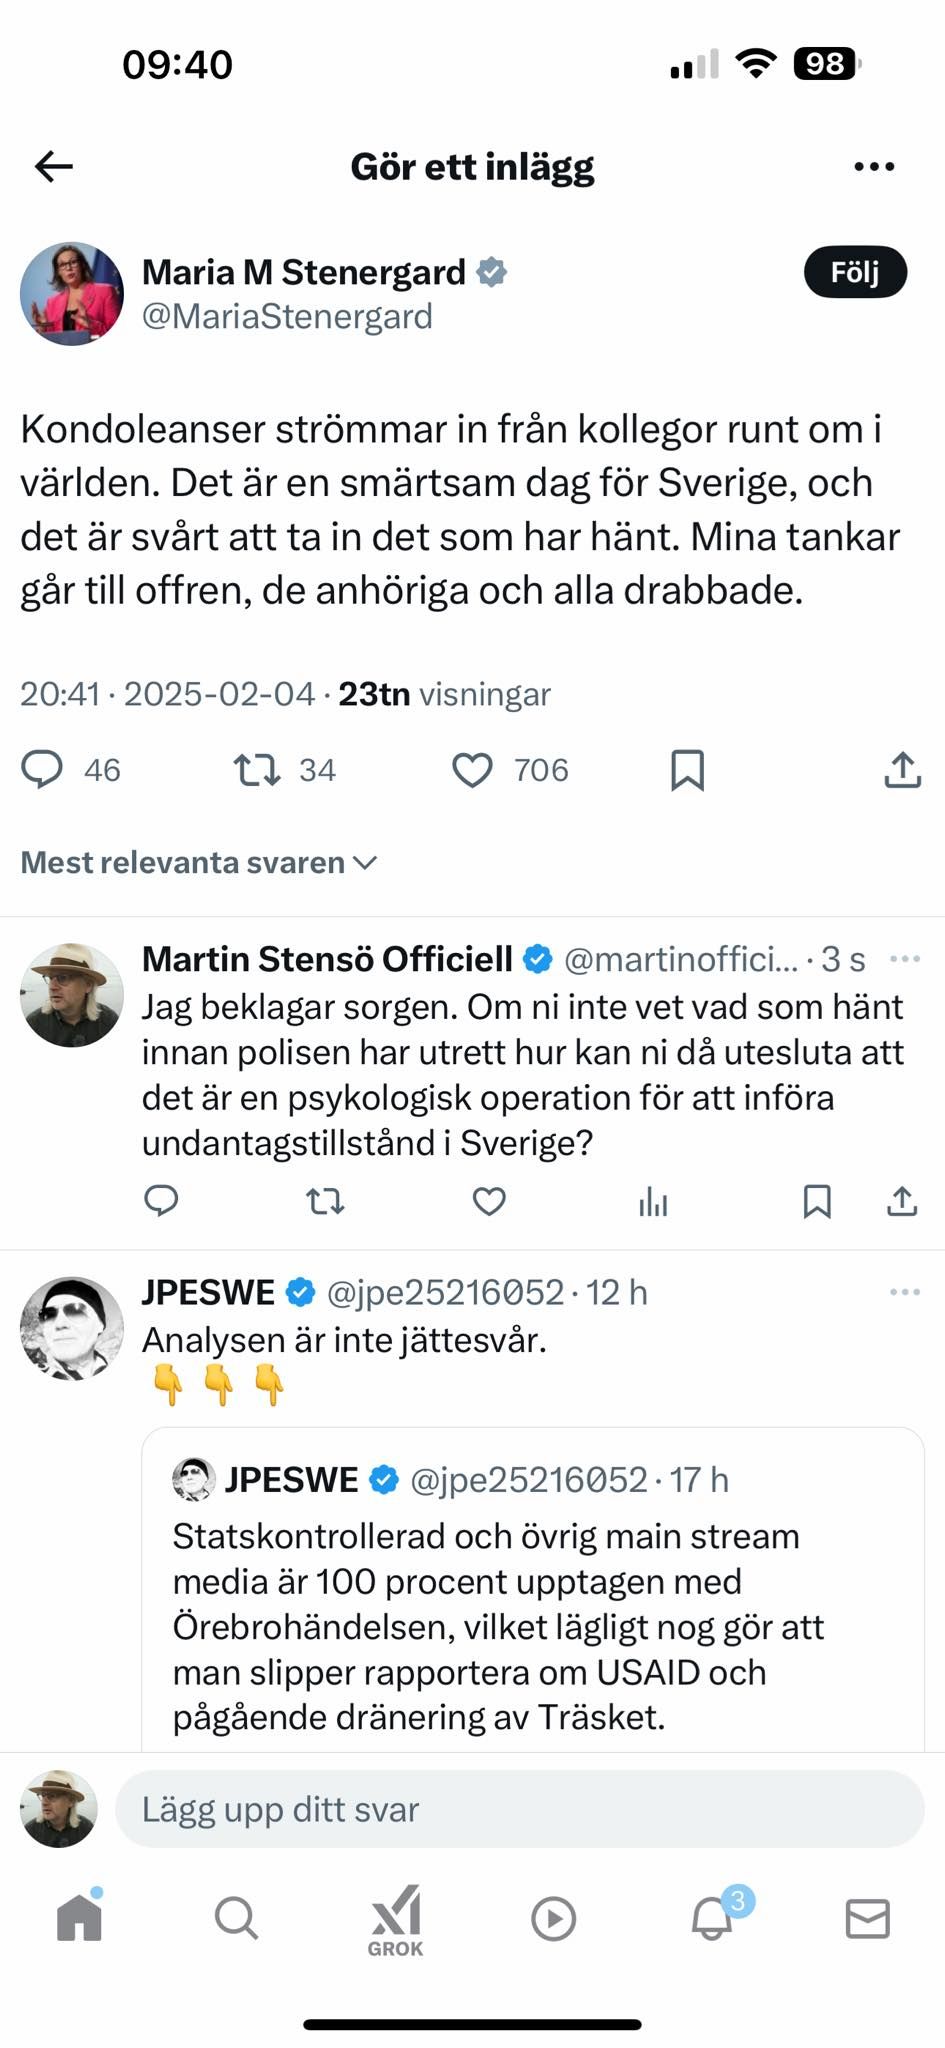945x2048 pixels.
Task: Open the top-right page options menu
Action: (874, 166)
